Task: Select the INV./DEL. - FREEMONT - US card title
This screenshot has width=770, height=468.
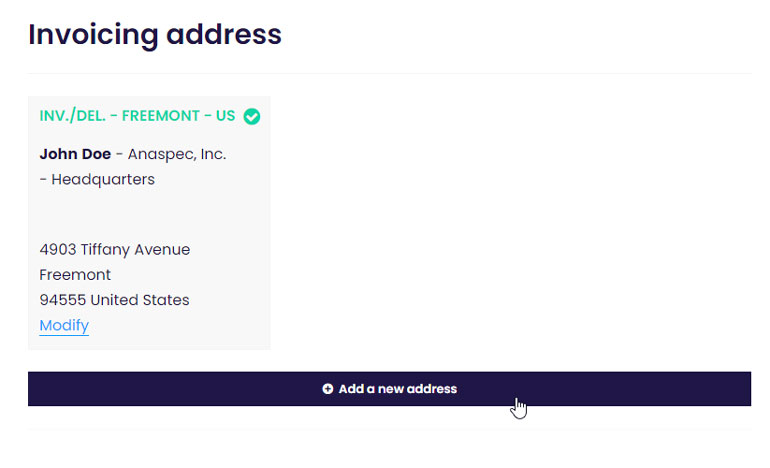Action: click(137, 116)
